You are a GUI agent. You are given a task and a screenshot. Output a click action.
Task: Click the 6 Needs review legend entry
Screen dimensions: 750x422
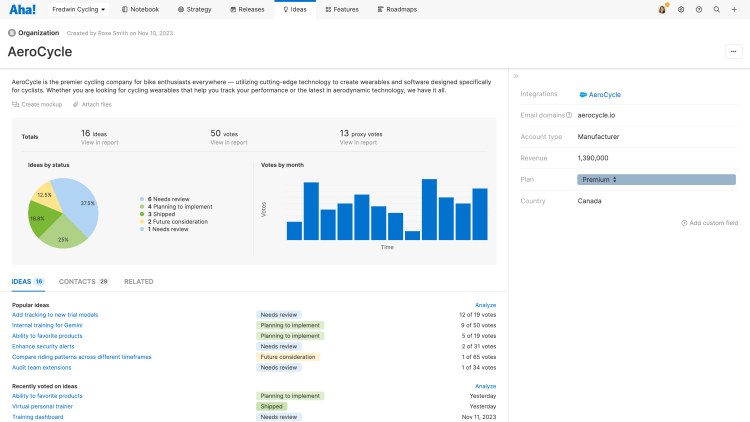point(165,199)
